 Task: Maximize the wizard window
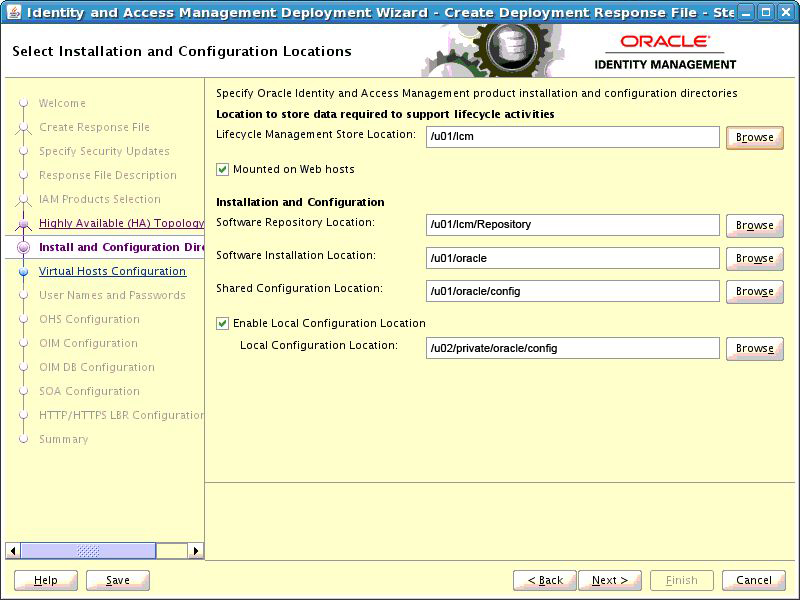766,12
